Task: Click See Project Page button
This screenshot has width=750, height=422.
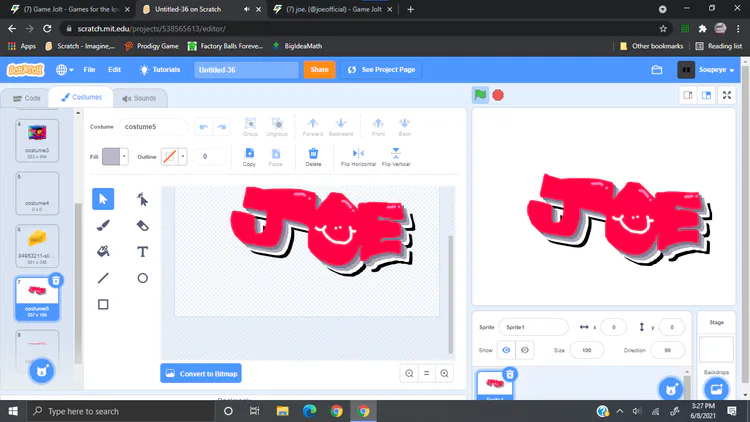Action: pyautogui.click(x=381, y=70)
